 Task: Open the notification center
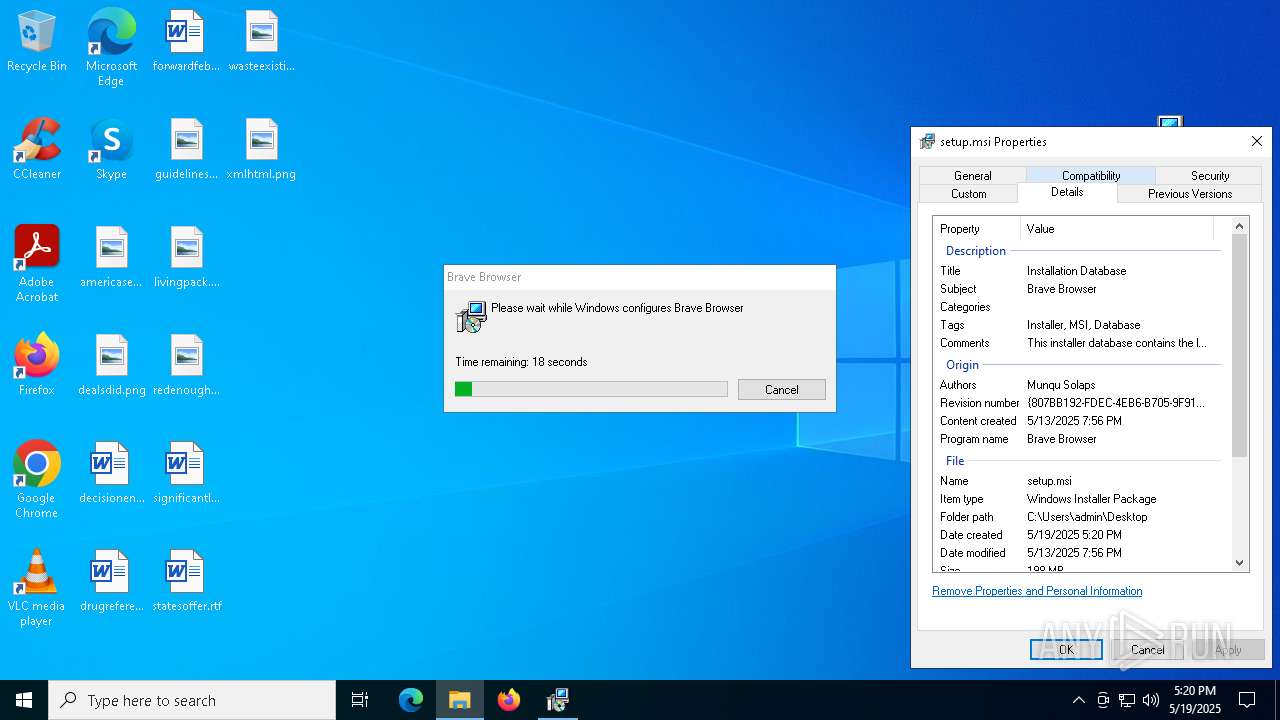click(1247, 700)
